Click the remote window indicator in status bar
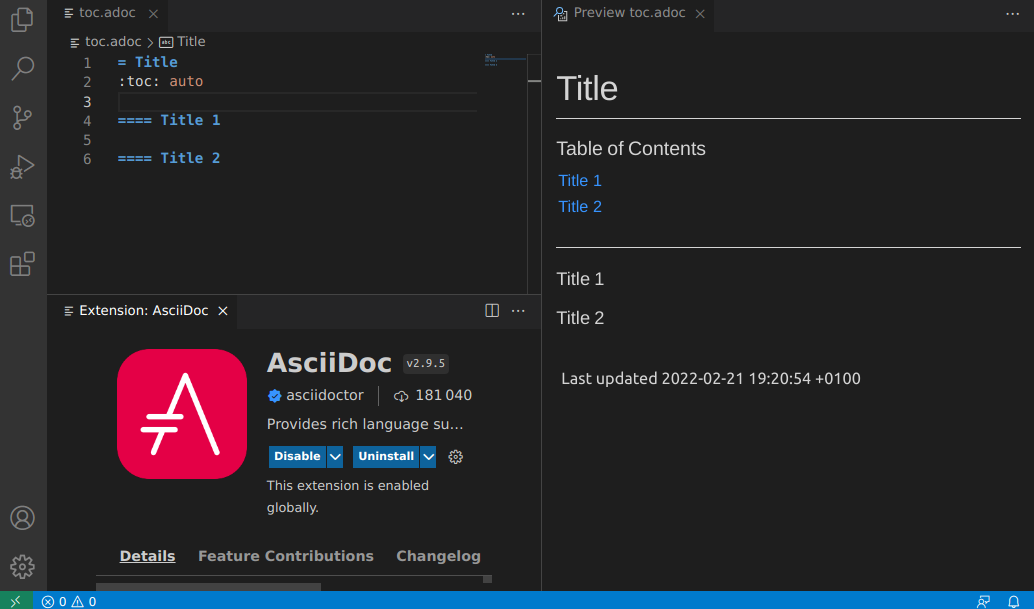The width and height of the screenshot is (1034, 609). 16,601
